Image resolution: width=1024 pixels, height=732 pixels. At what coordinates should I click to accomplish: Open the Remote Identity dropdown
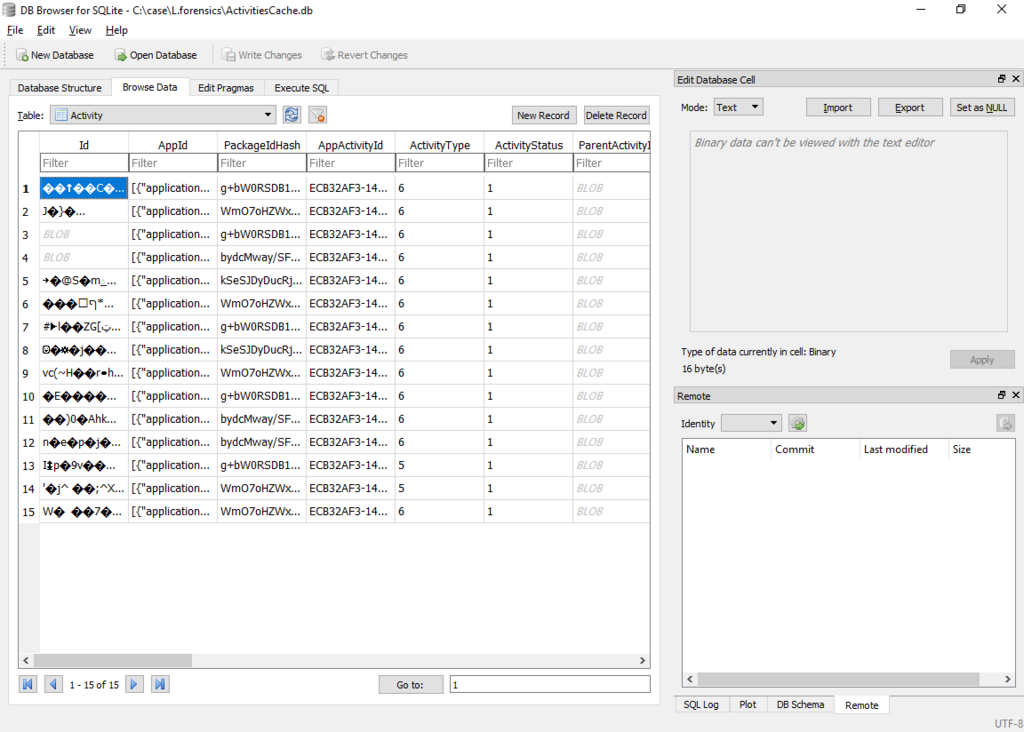tap(752, 423)
